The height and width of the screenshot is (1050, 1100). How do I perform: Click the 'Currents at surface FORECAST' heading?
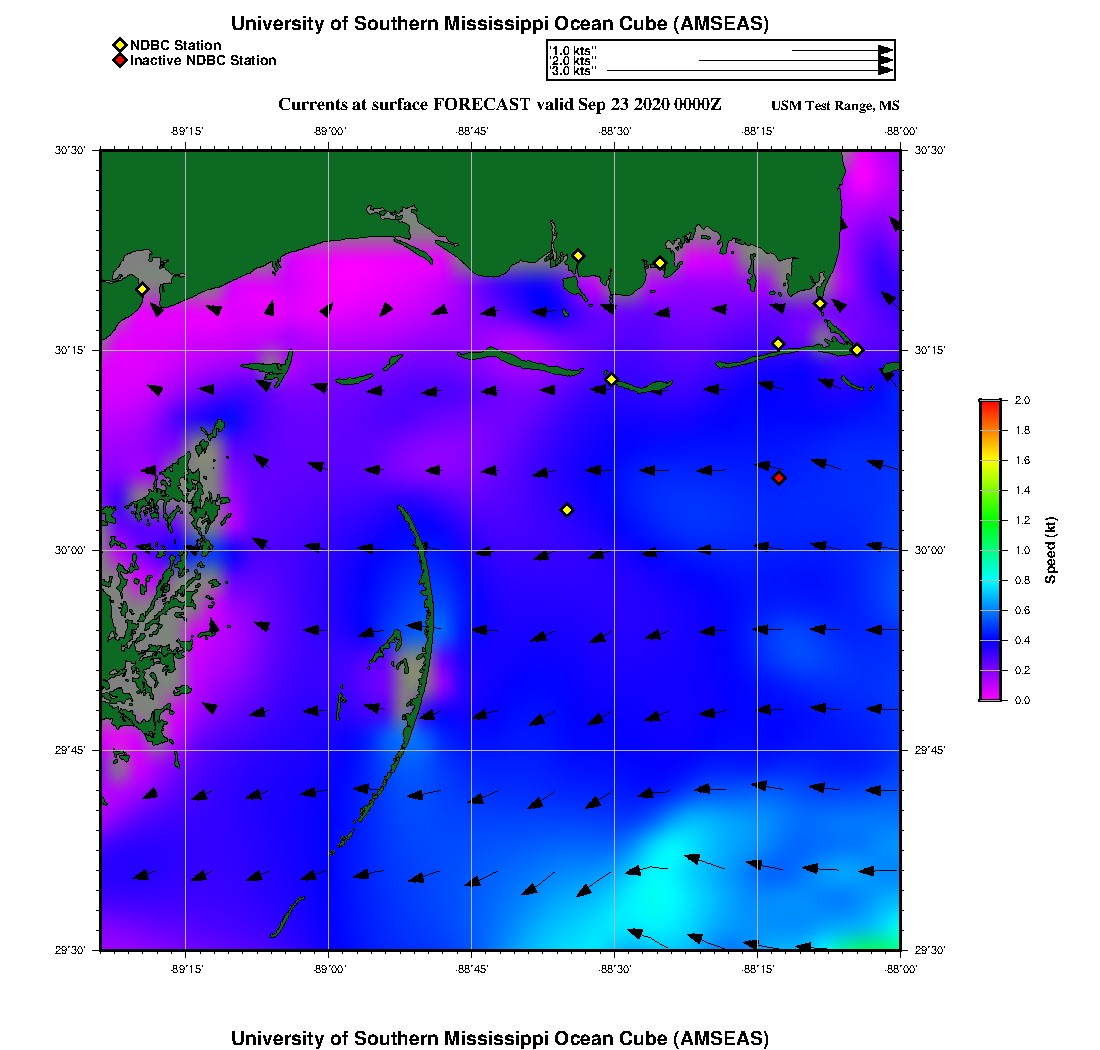coord(500,105)
